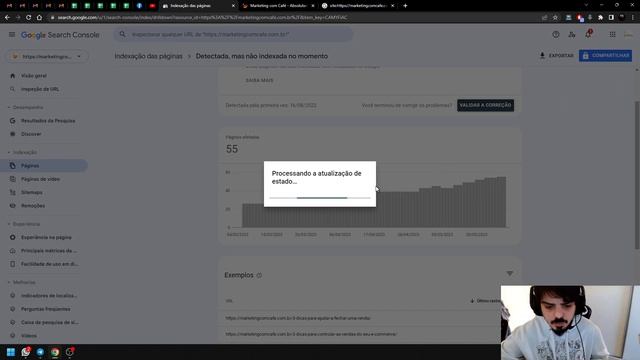Click the Sitemaps icon in sidebar
The image size is (640, 360).
pos(13,192)
